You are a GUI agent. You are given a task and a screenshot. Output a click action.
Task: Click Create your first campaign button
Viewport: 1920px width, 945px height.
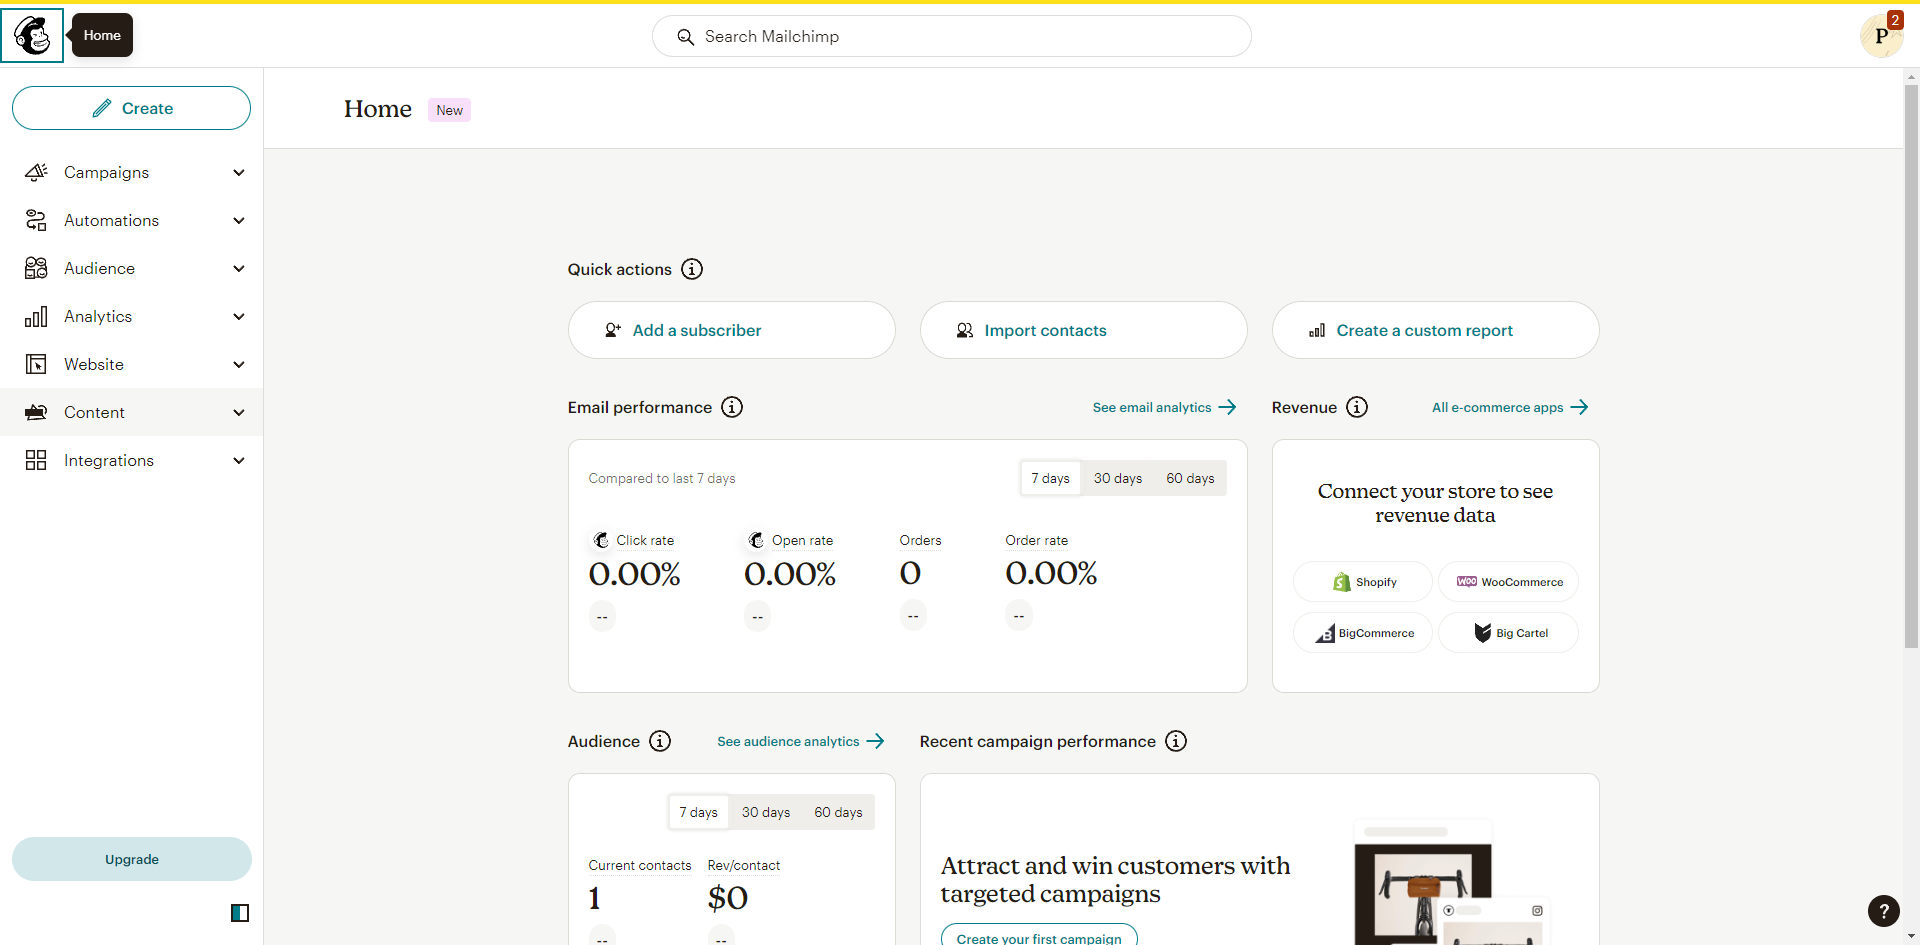[1039, 936]
